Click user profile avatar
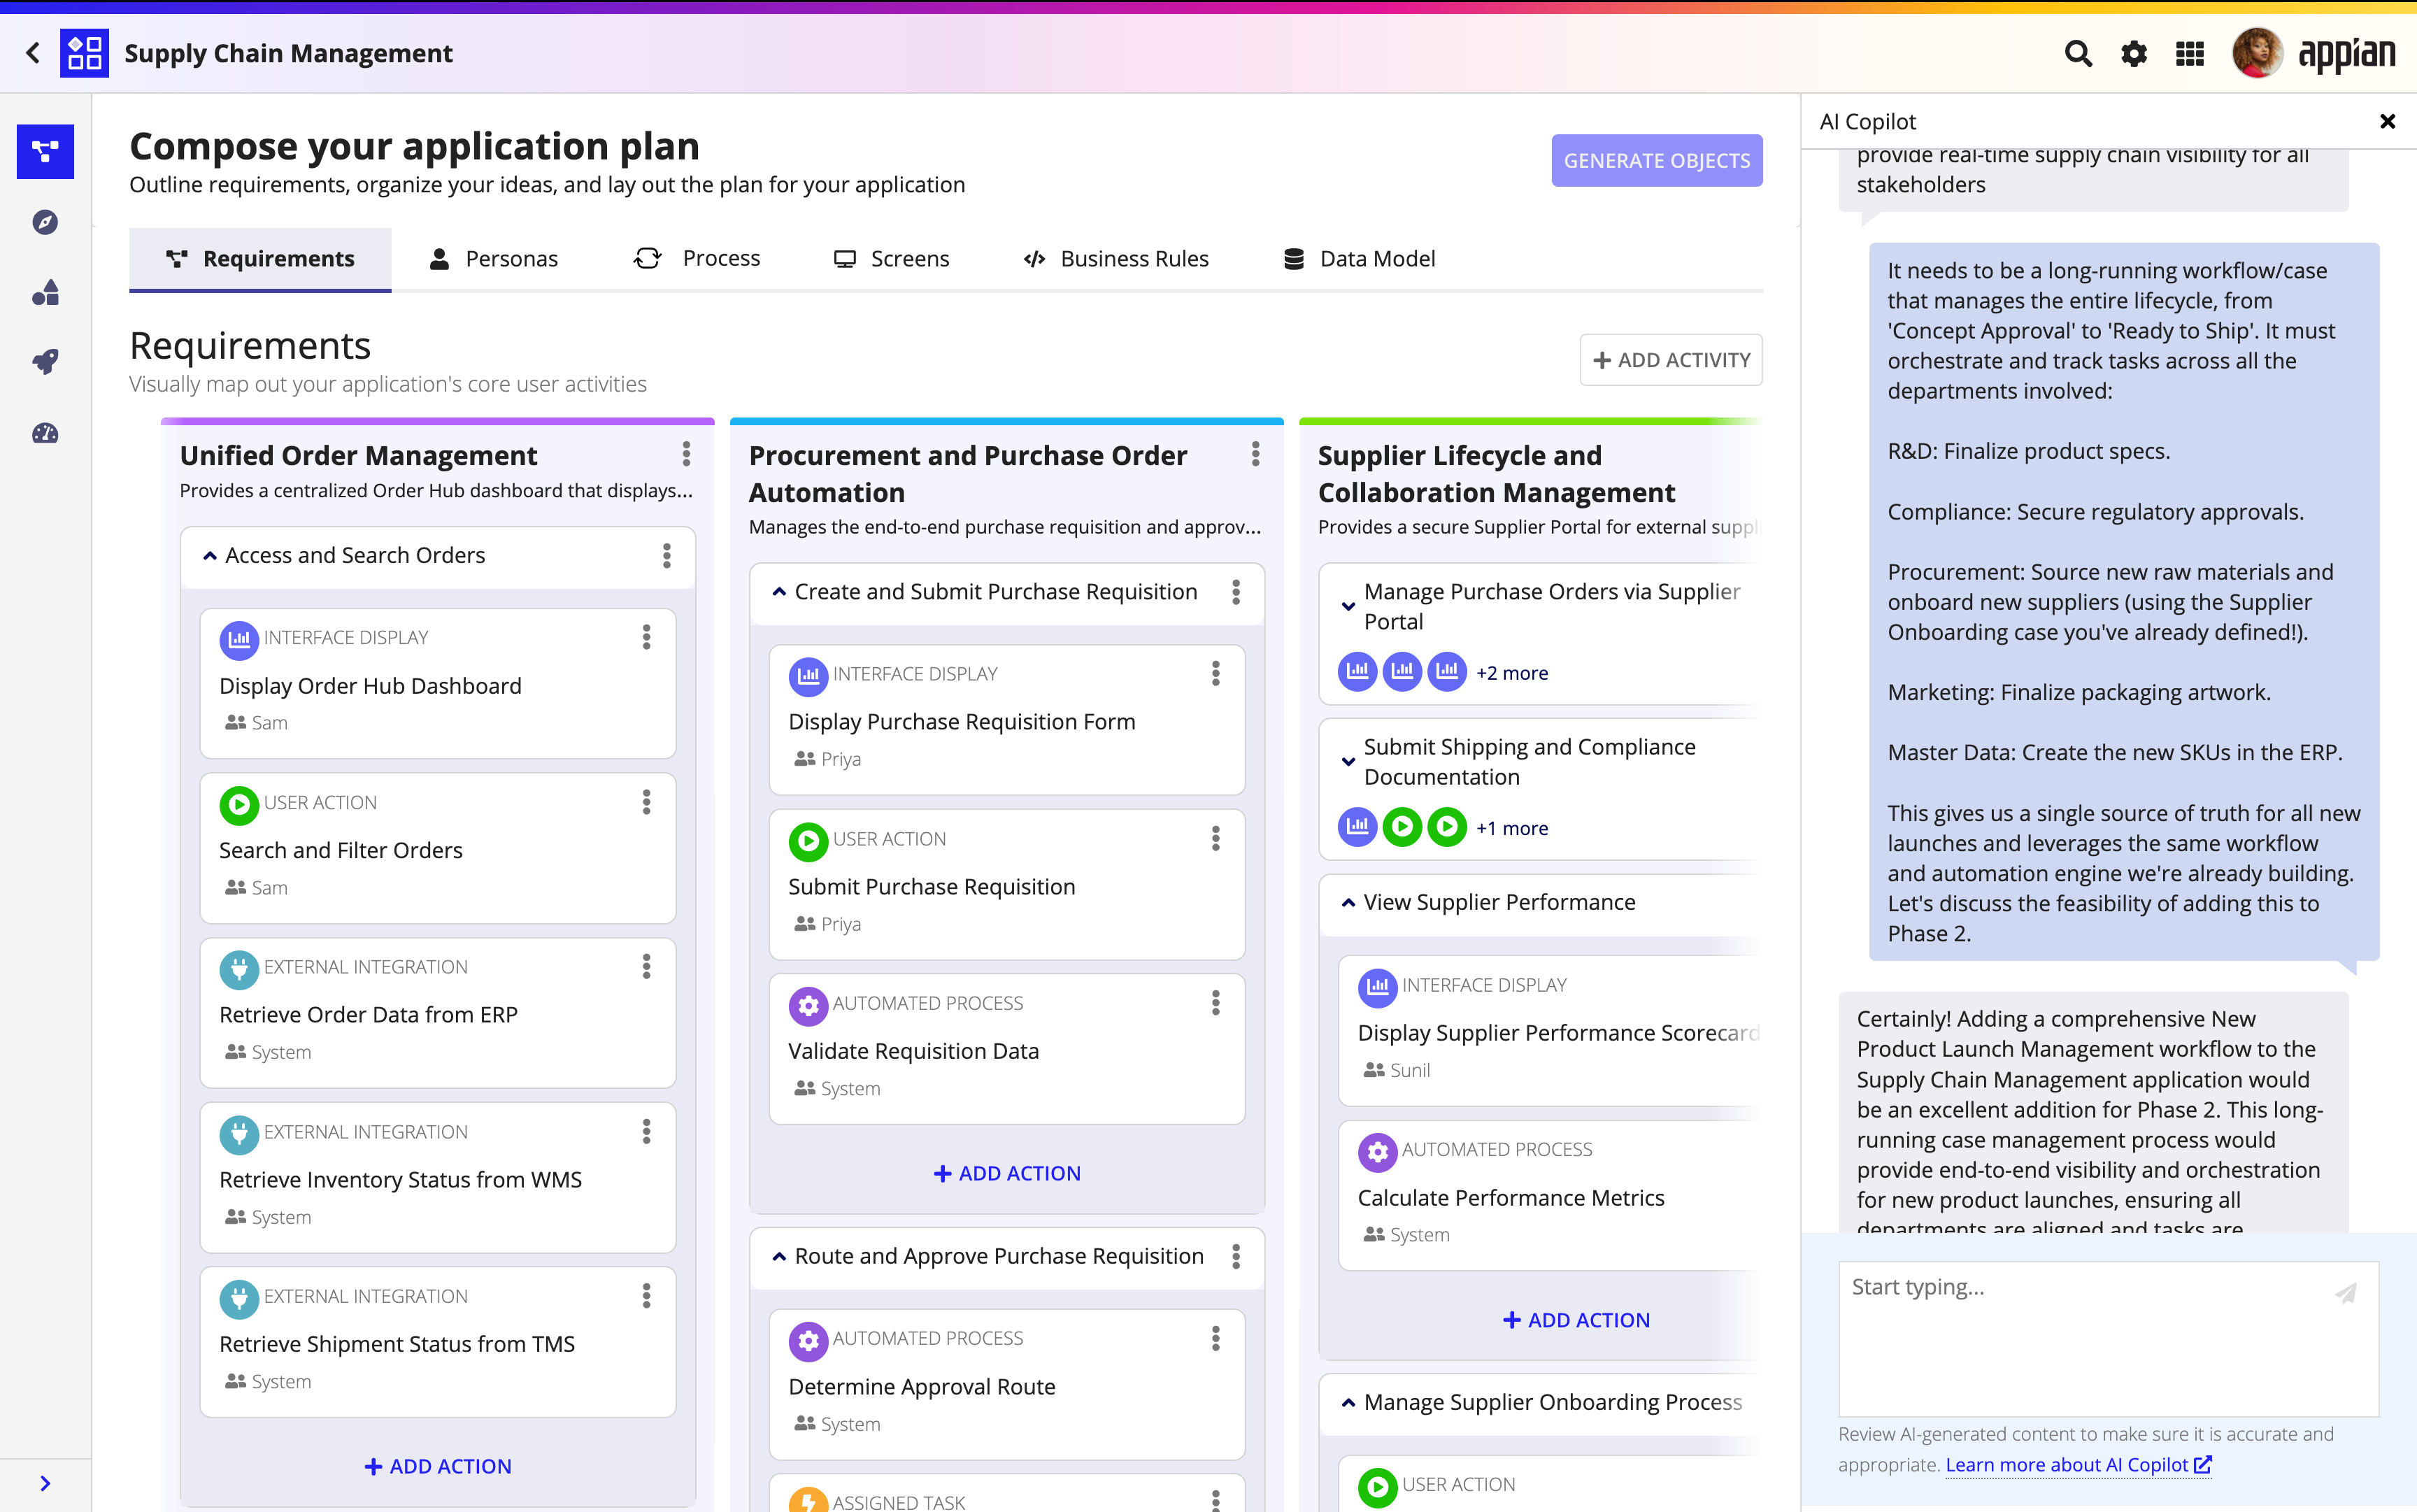Image resolution: width=2417 pixels, height=1512 pixels. [x=2256, y=54]
